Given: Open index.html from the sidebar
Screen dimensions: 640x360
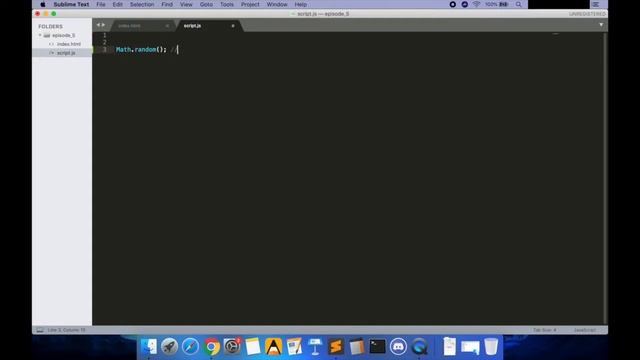Looking at the screenshot, I should 69,44.
